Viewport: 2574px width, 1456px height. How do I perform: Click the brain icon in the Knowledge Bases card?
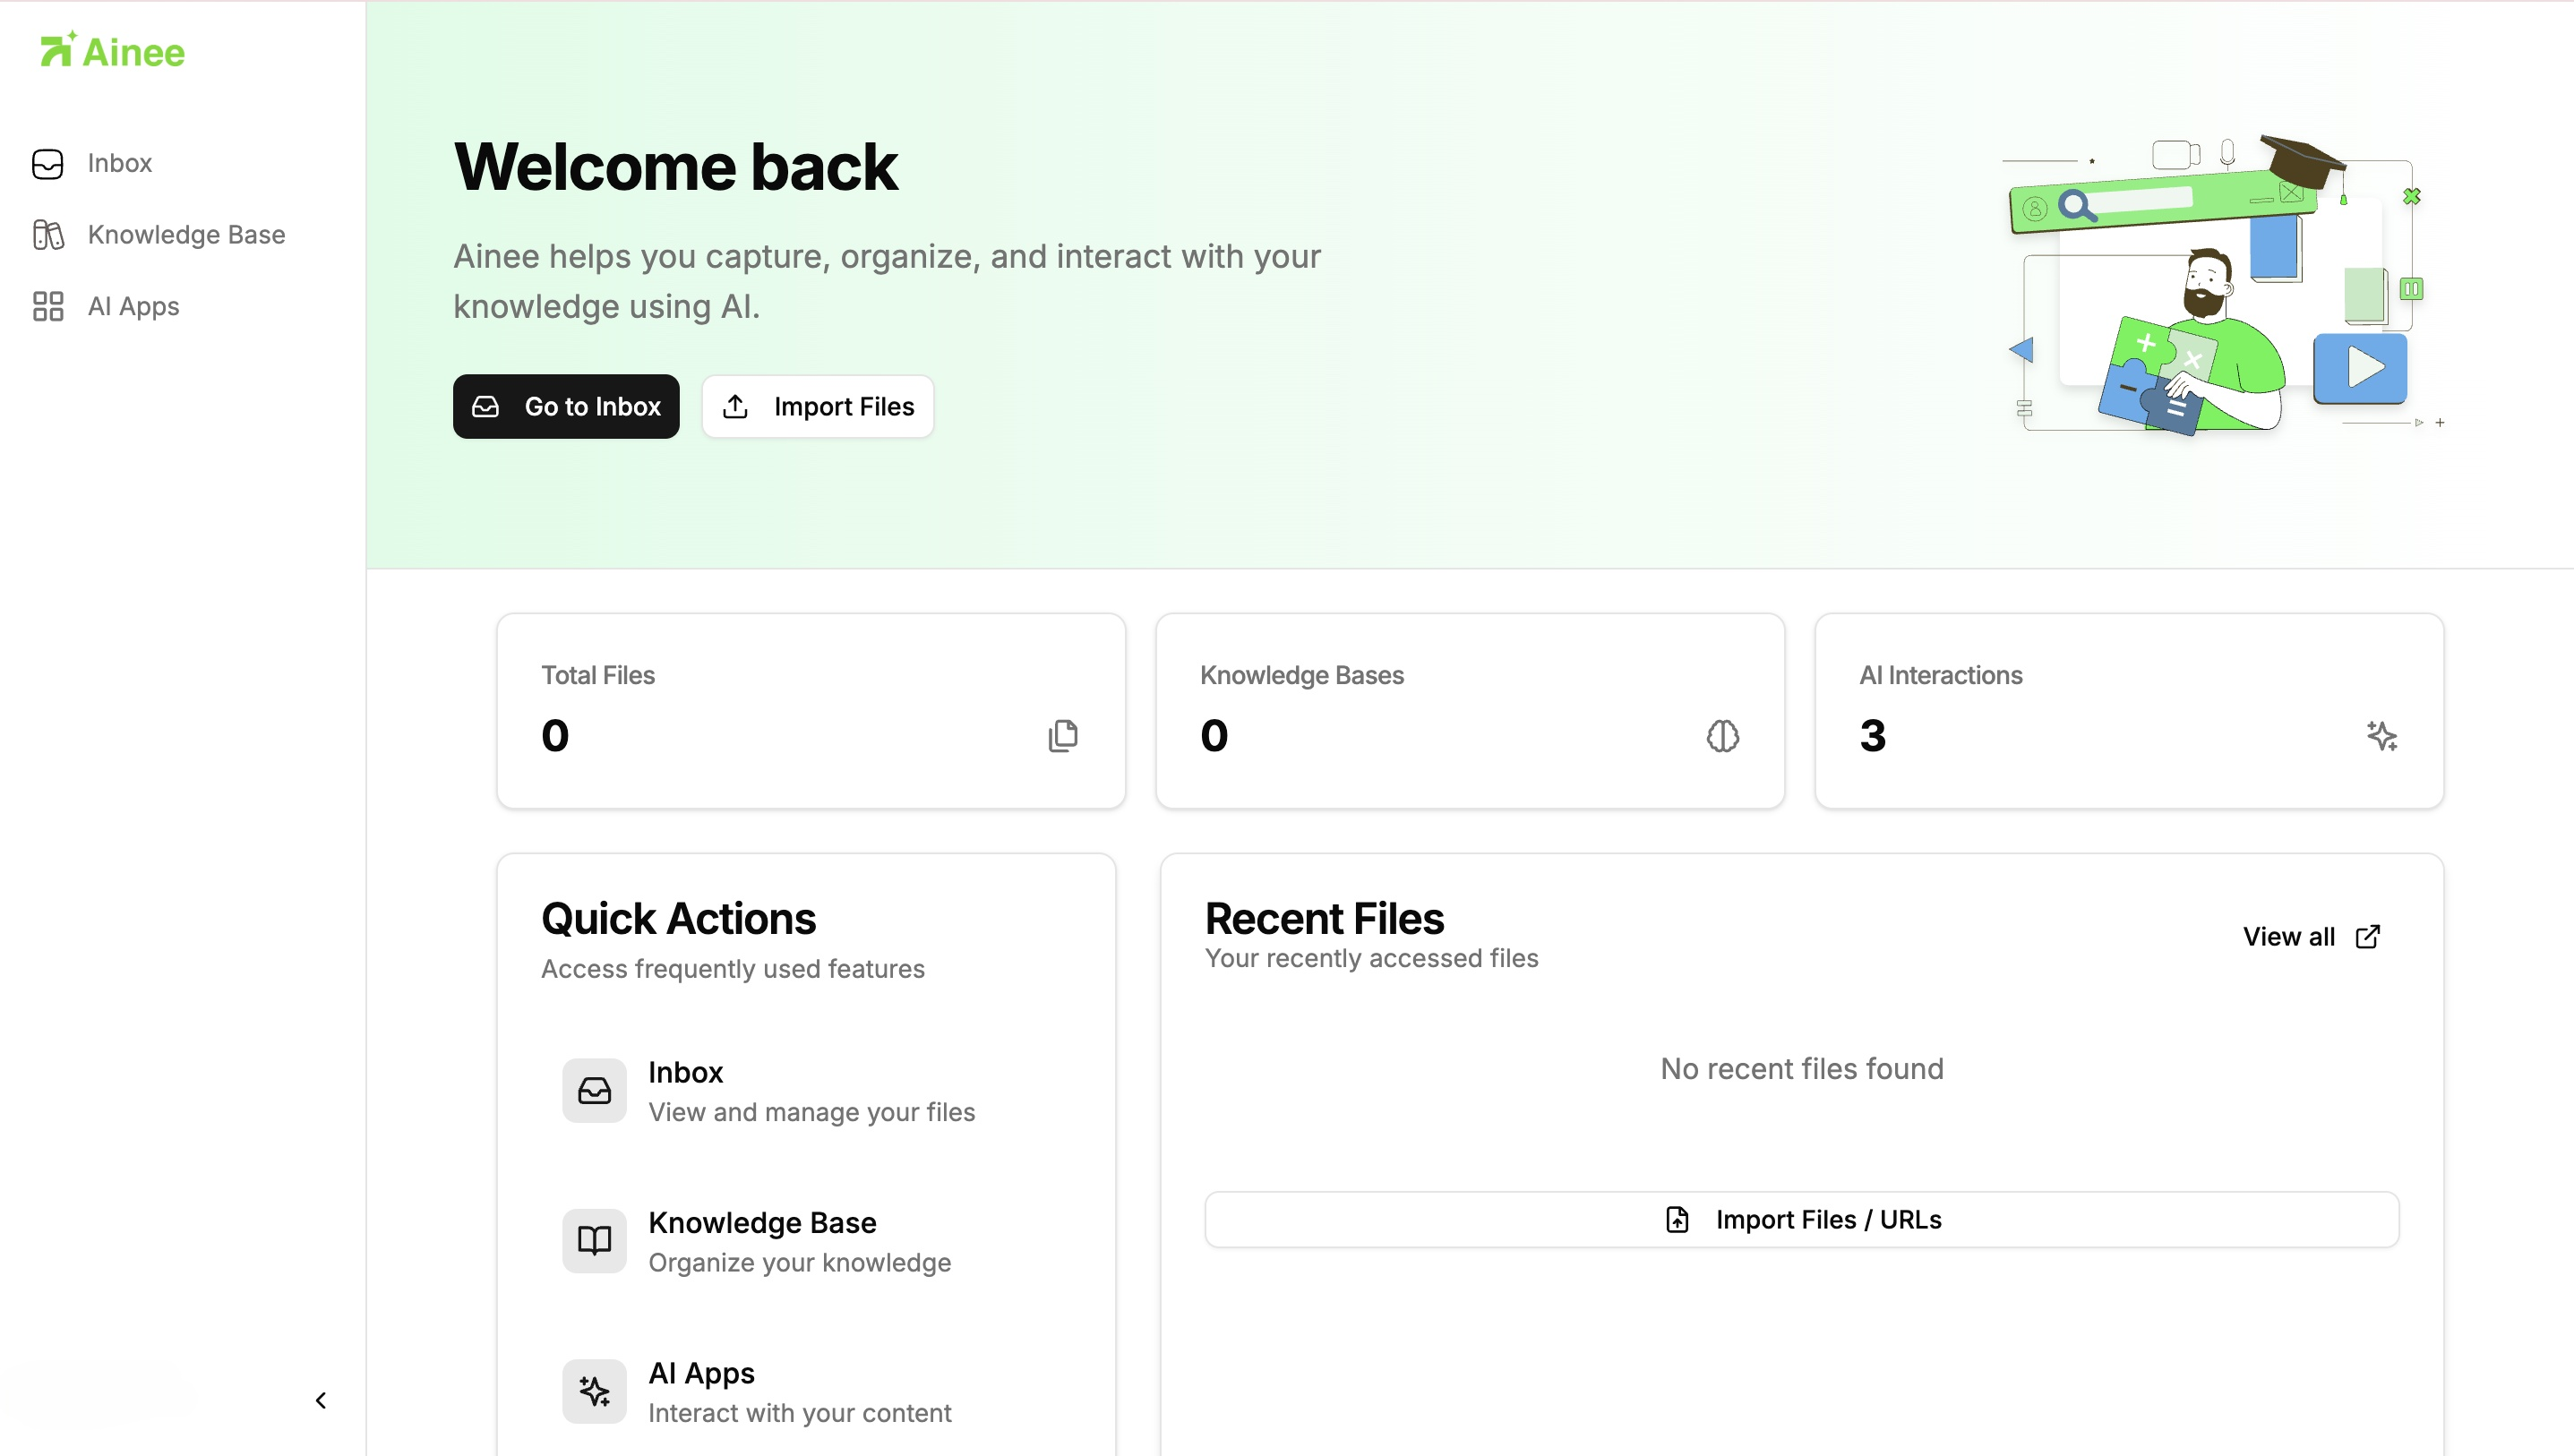point(1722,736)
